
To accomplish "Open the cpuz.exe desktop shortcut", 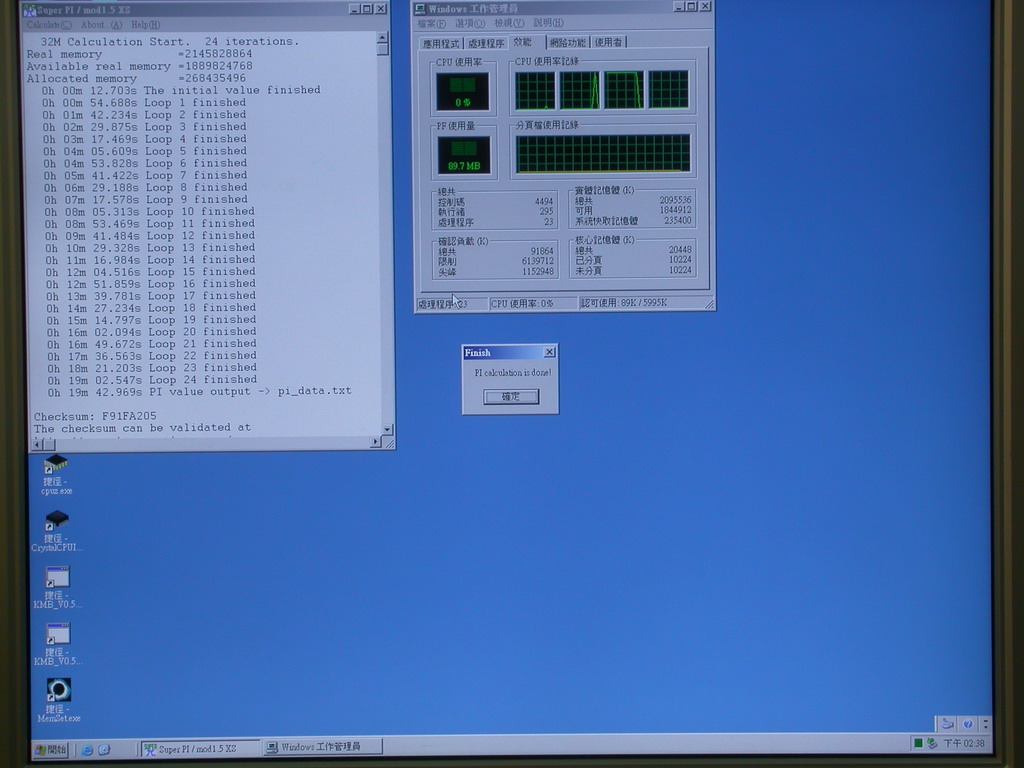I will click(x=56, y=474).
